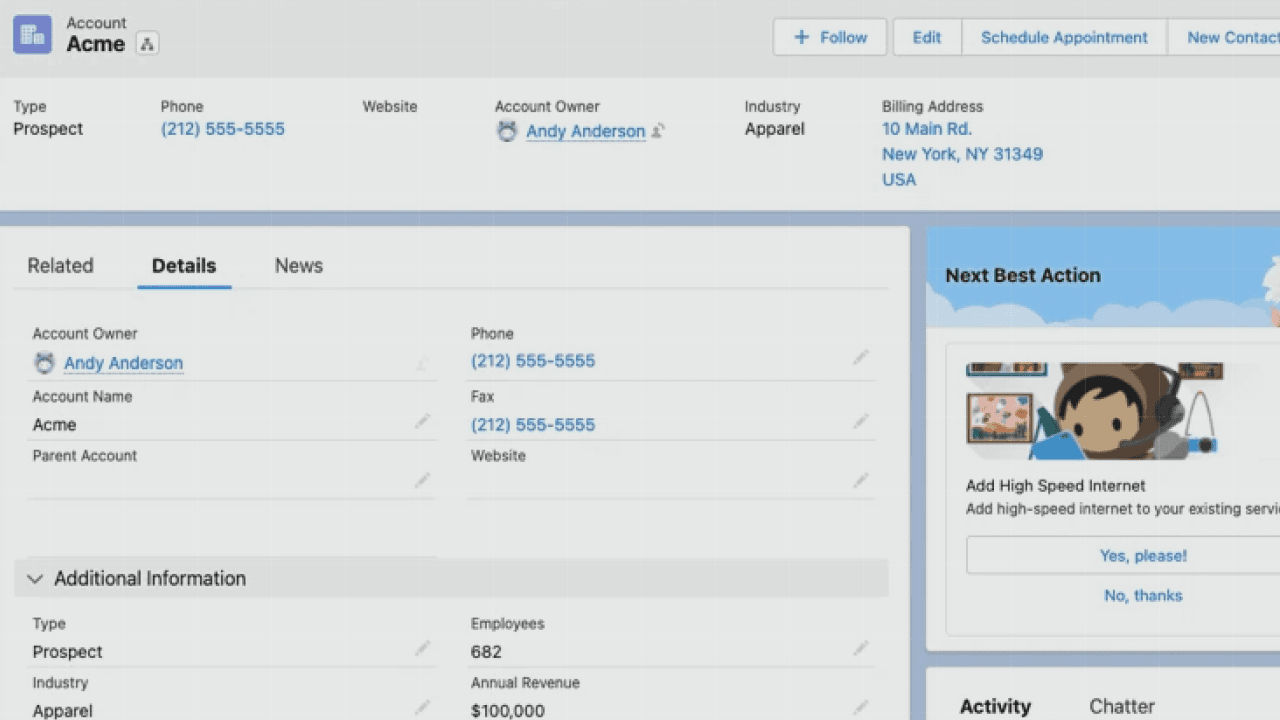Image resolution: width=1280 pixels, height=720 pixels.
Task: Open the News tab
Action: pyautogui.click(x=299, y=266)
